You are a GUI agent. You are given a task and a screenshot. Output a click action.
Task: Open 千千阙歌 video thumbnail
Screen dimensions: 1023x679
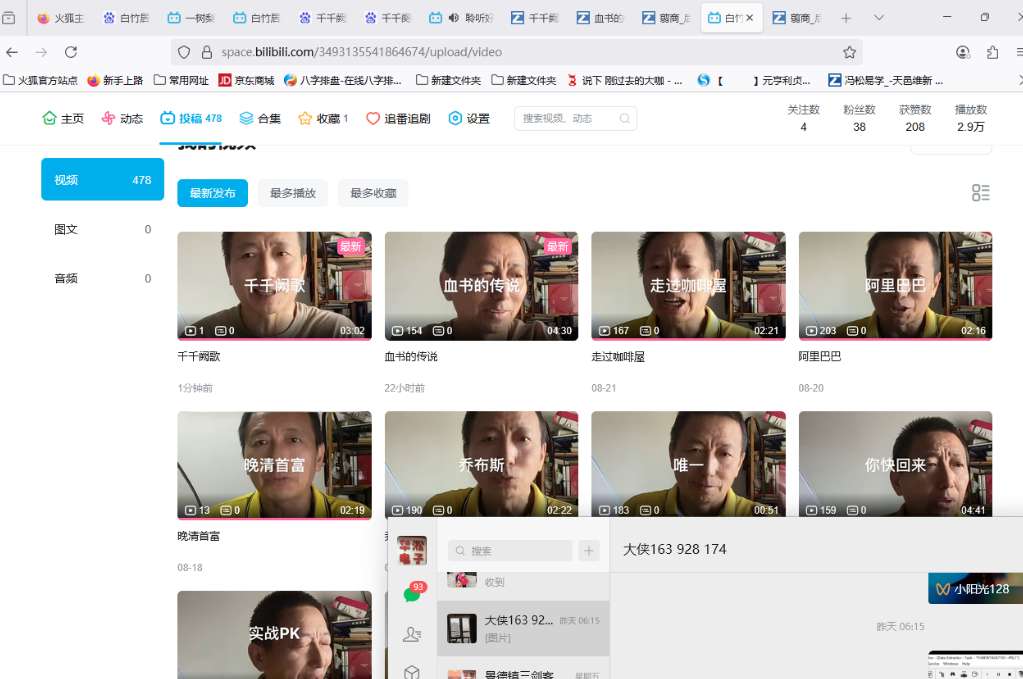click(x=275, y=286)
